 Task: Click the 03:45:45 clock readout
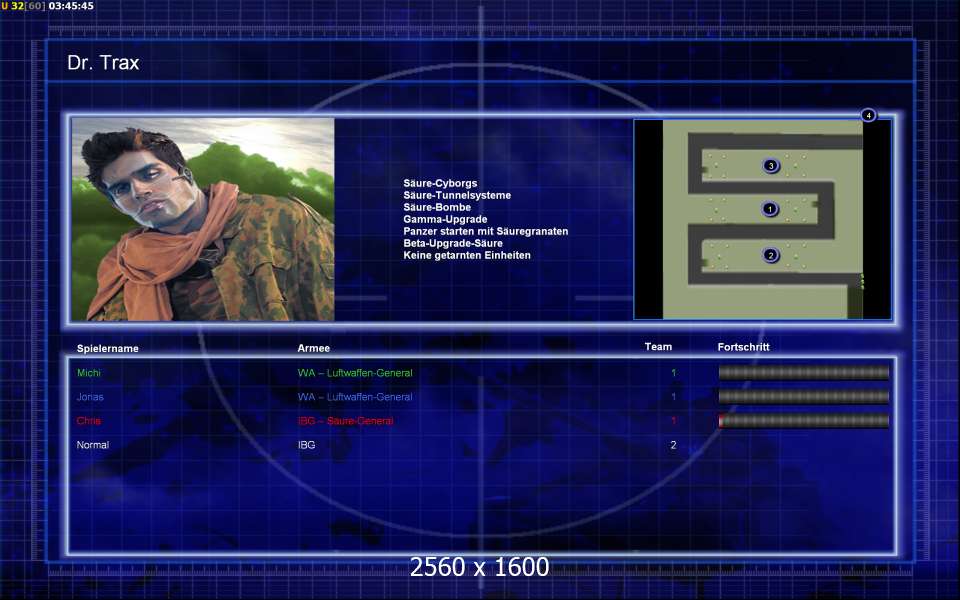pos(71,6)
